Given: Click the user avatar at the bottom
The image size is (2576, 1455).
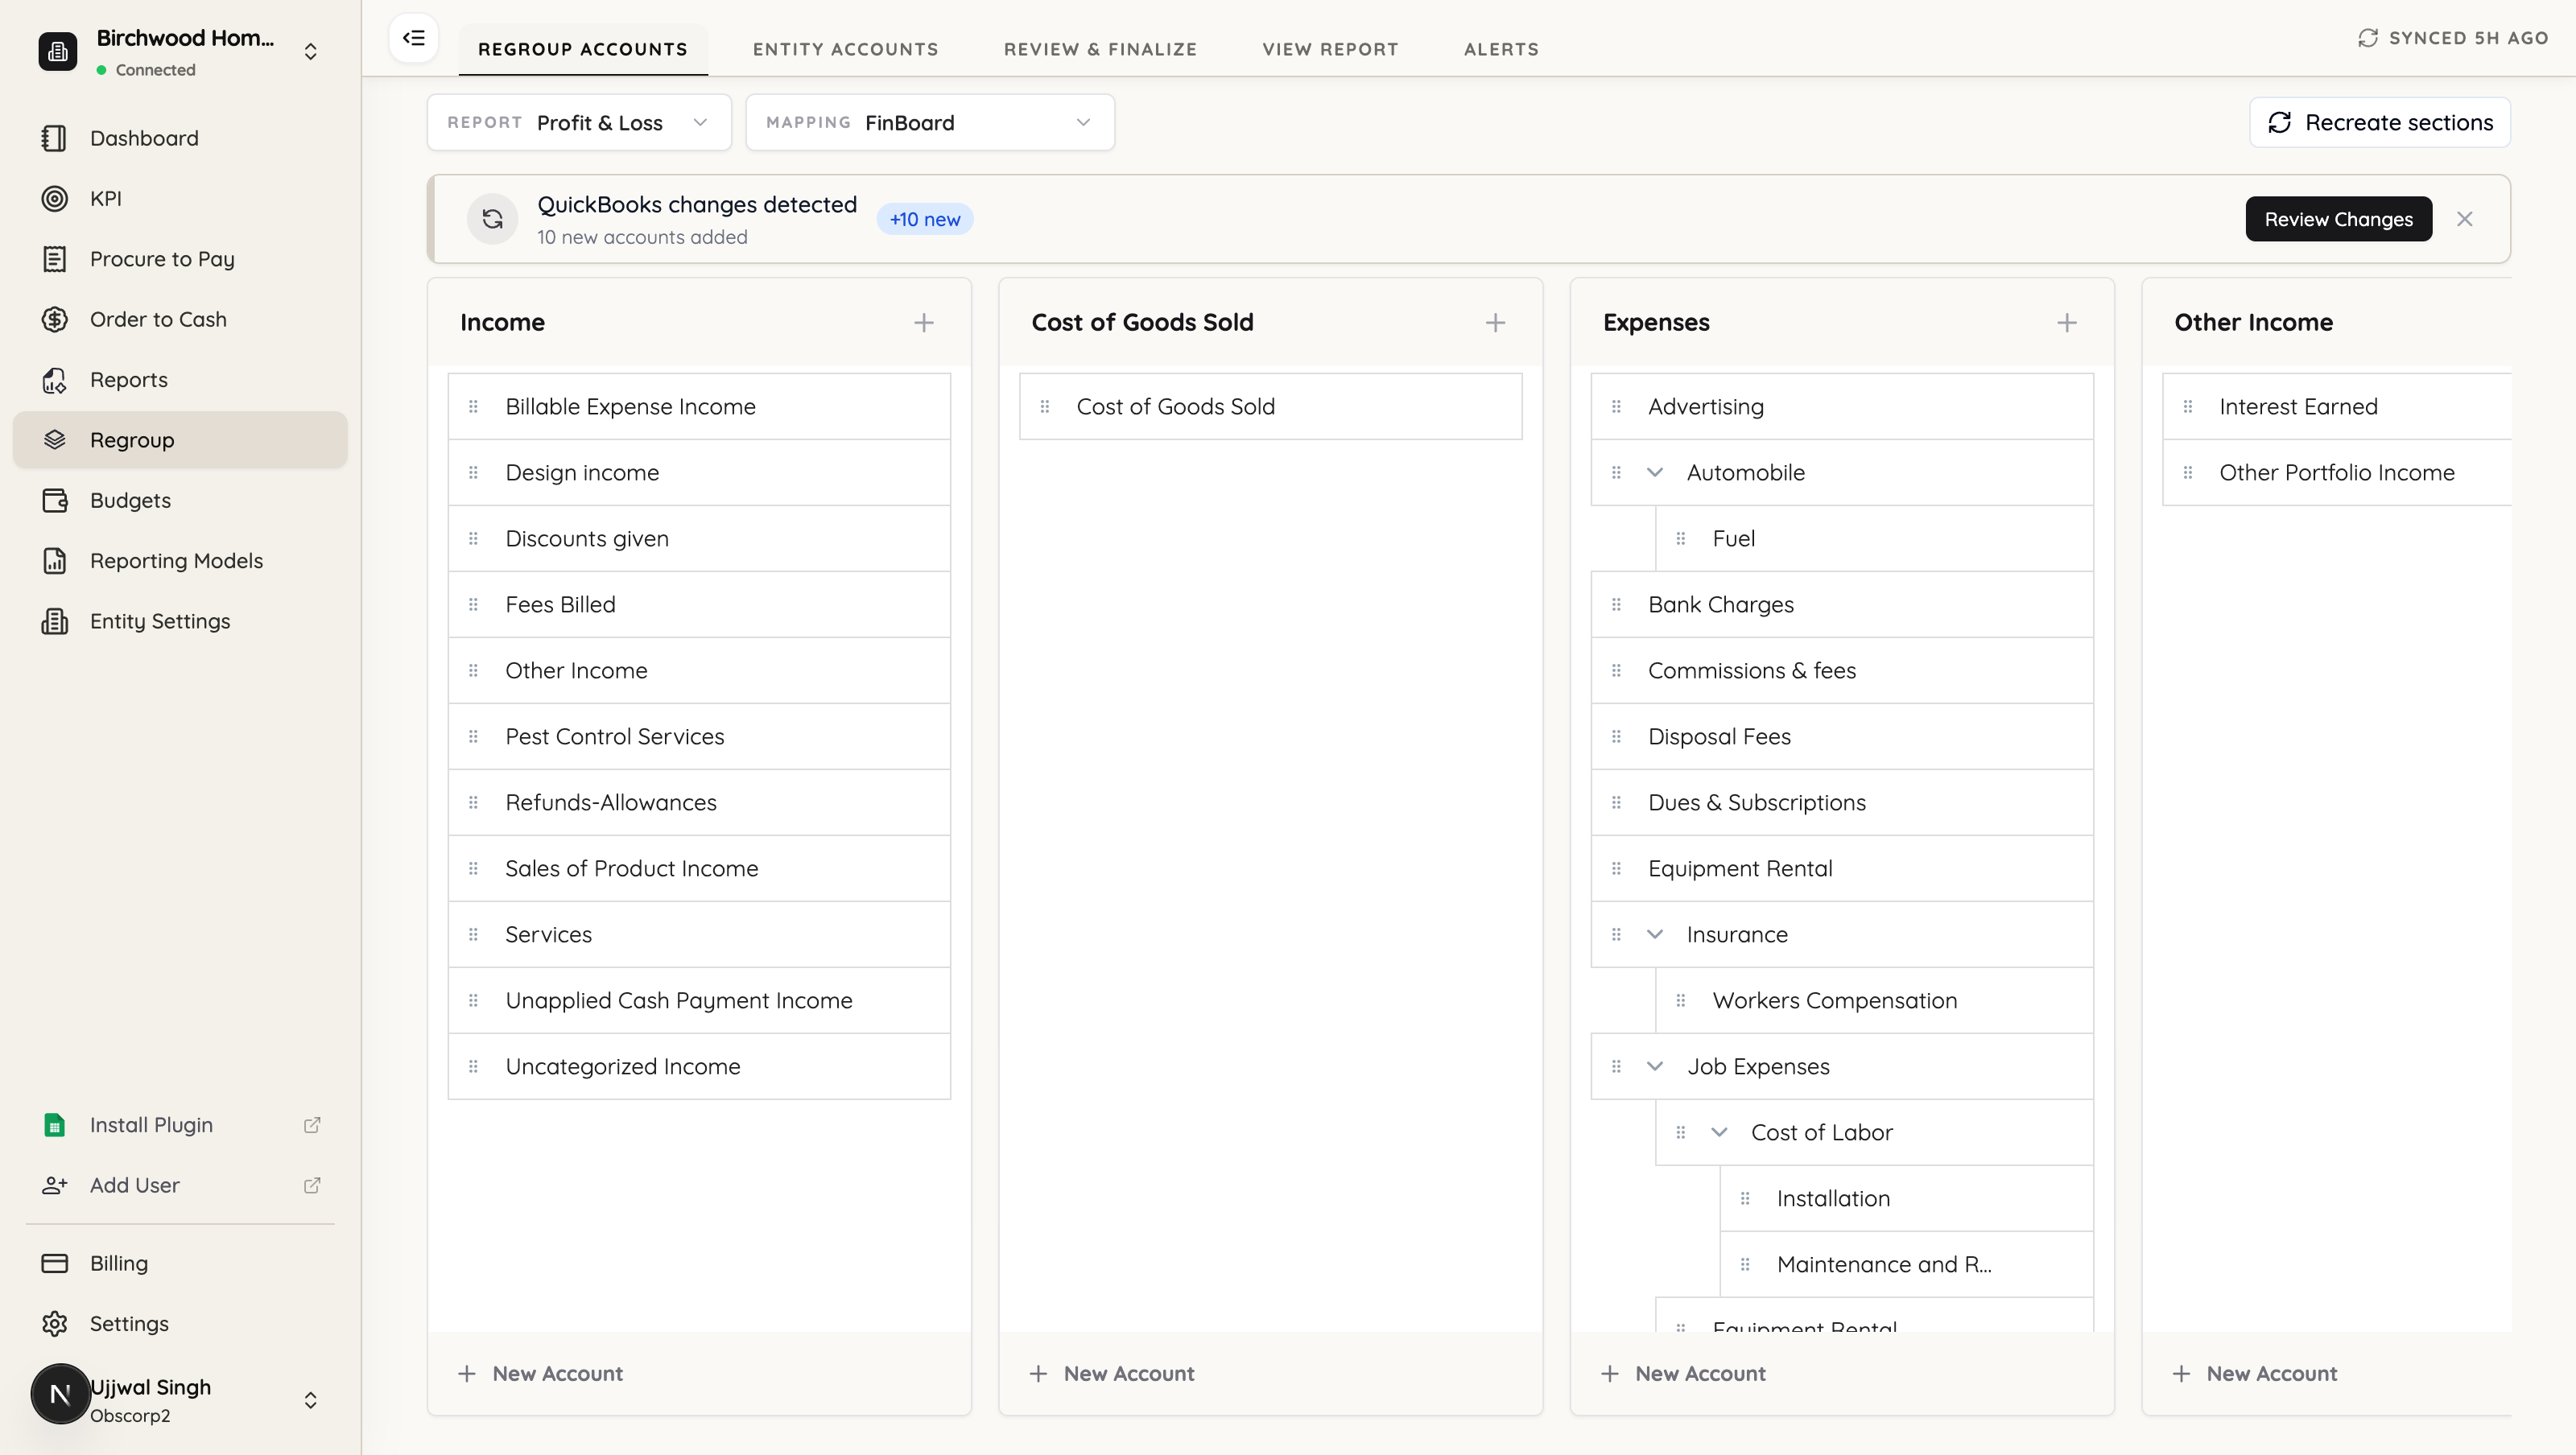Looking at the screenshot, I should tap(60, 1394).
